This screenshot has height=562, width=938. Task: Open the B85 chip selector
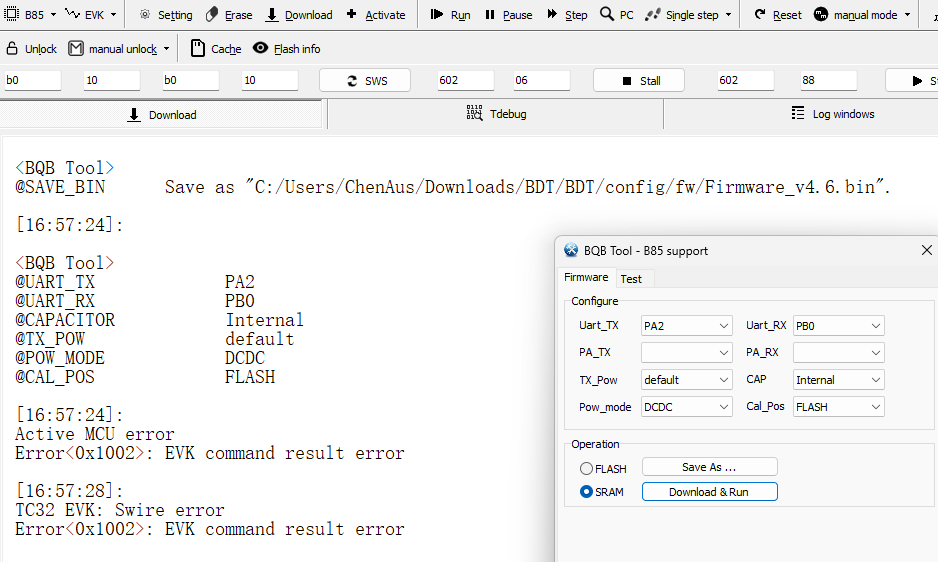[30, 14]
